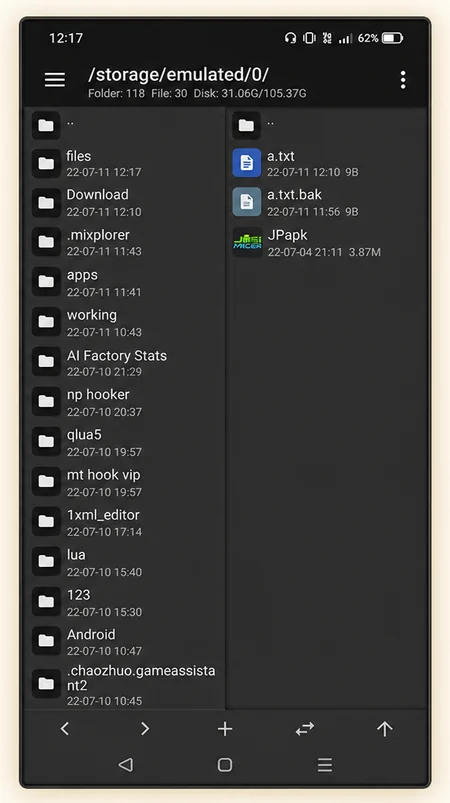Click the folder icon beside AI Factory Stats
This screenshot has width=450, height=803.
(46, 362)
